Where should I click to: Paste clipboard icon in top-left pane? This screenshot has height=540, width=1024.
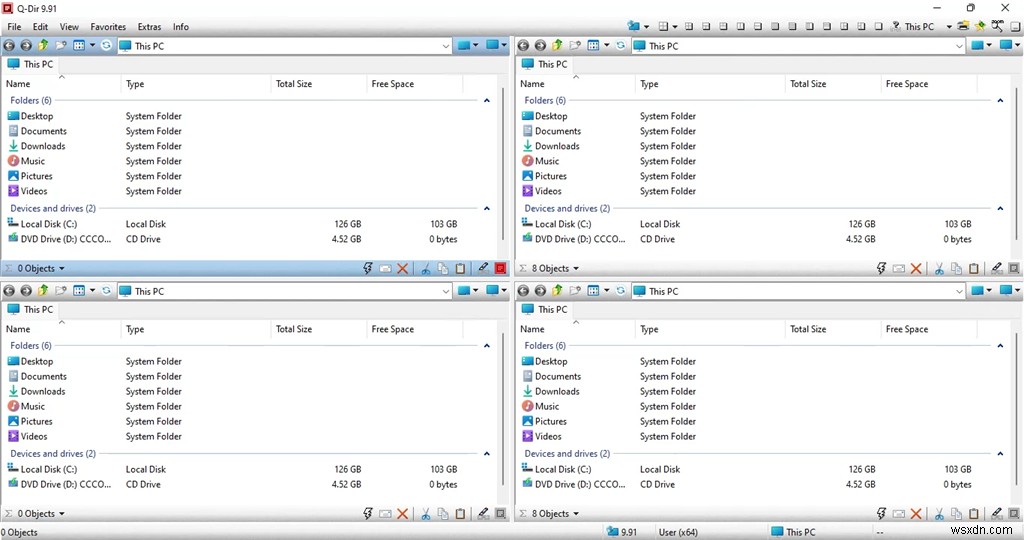point(460,268)
